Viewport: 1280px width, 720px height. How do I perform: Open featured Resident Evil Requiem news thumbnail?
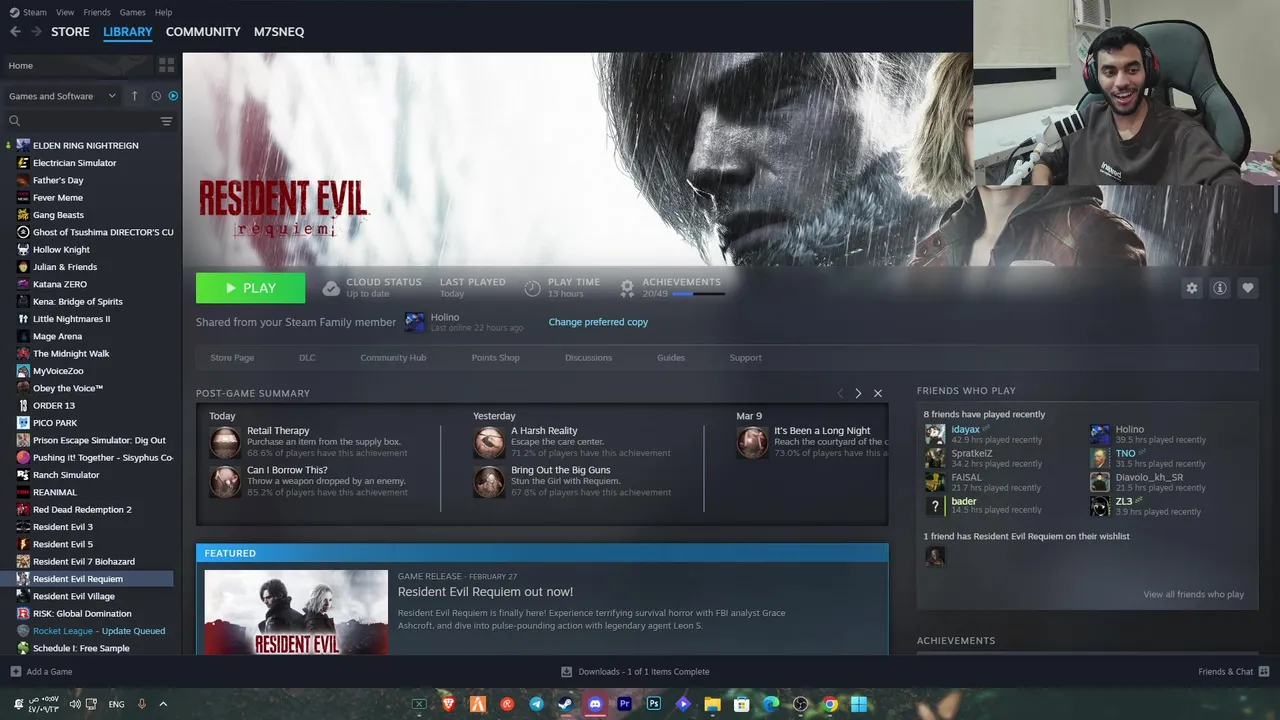(296, 612)
